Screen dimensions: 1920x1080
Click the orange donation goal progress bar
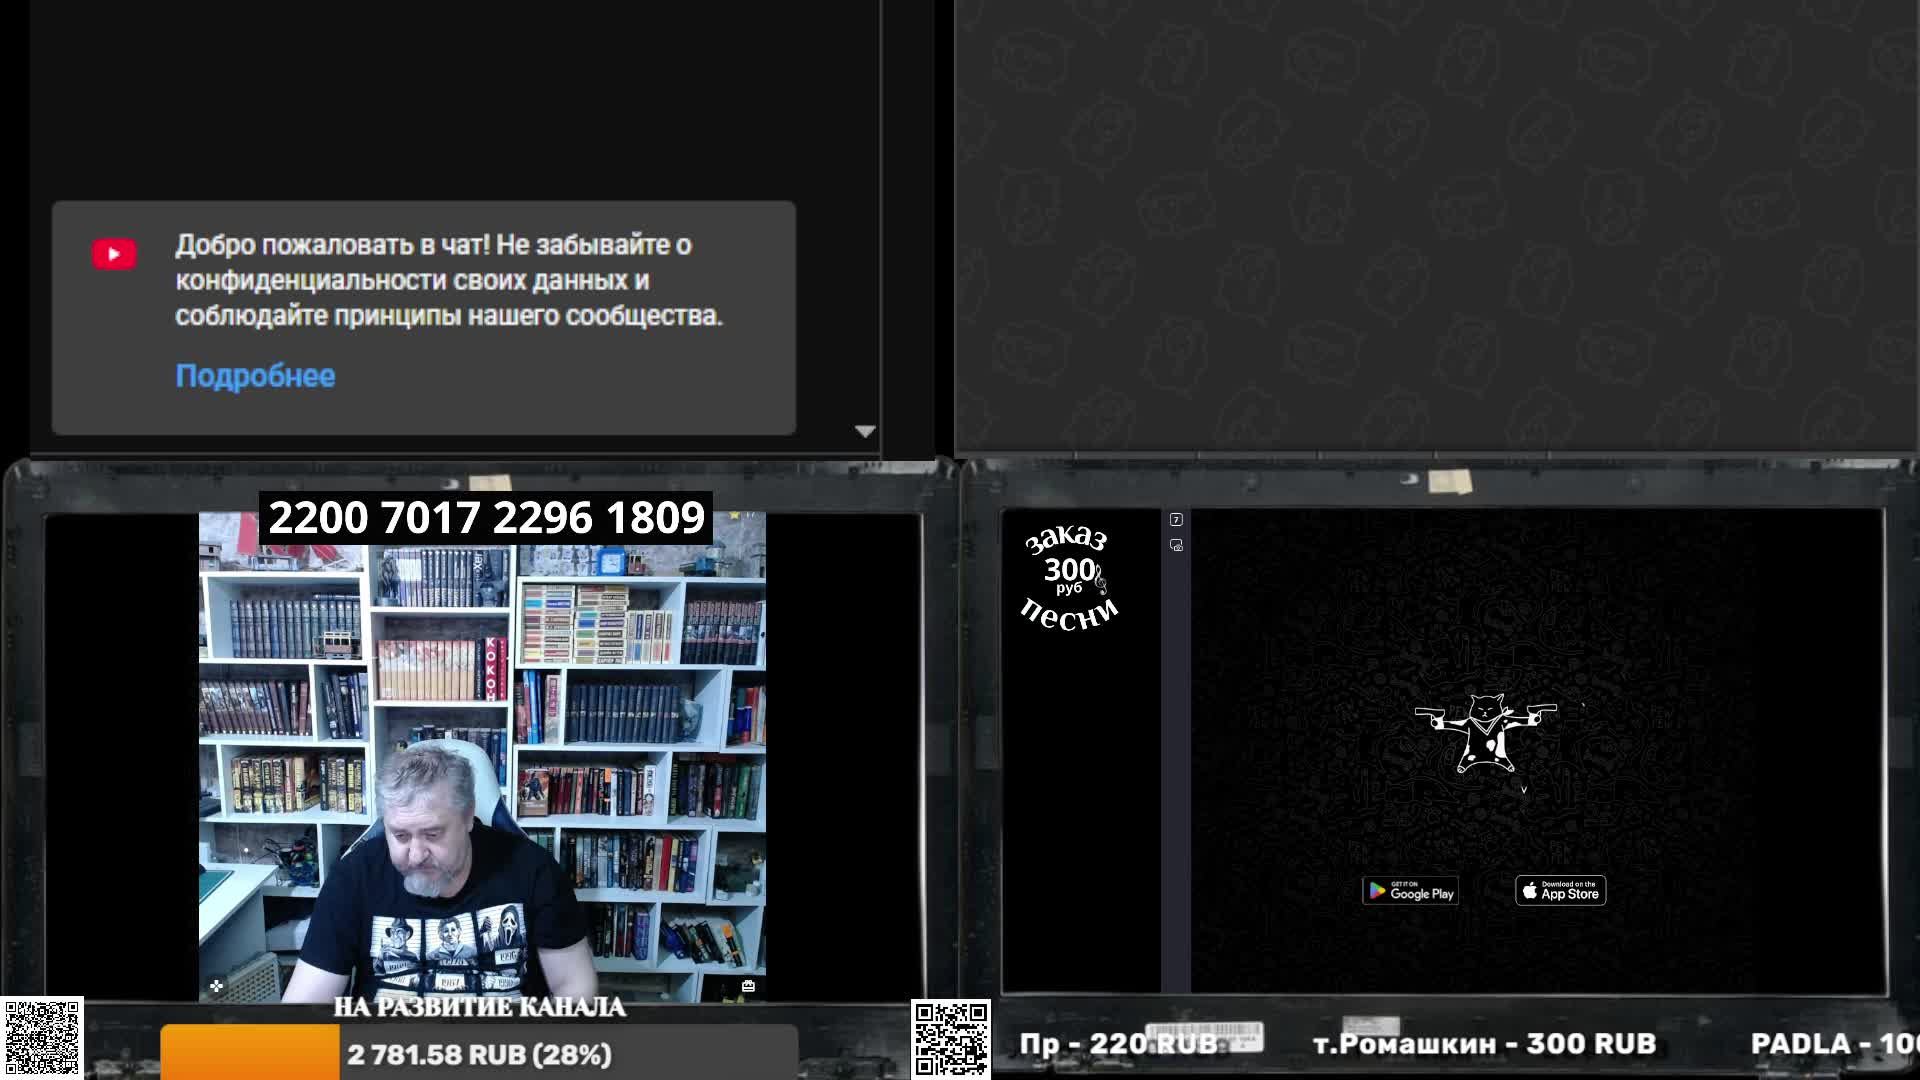click(250, 1053)
